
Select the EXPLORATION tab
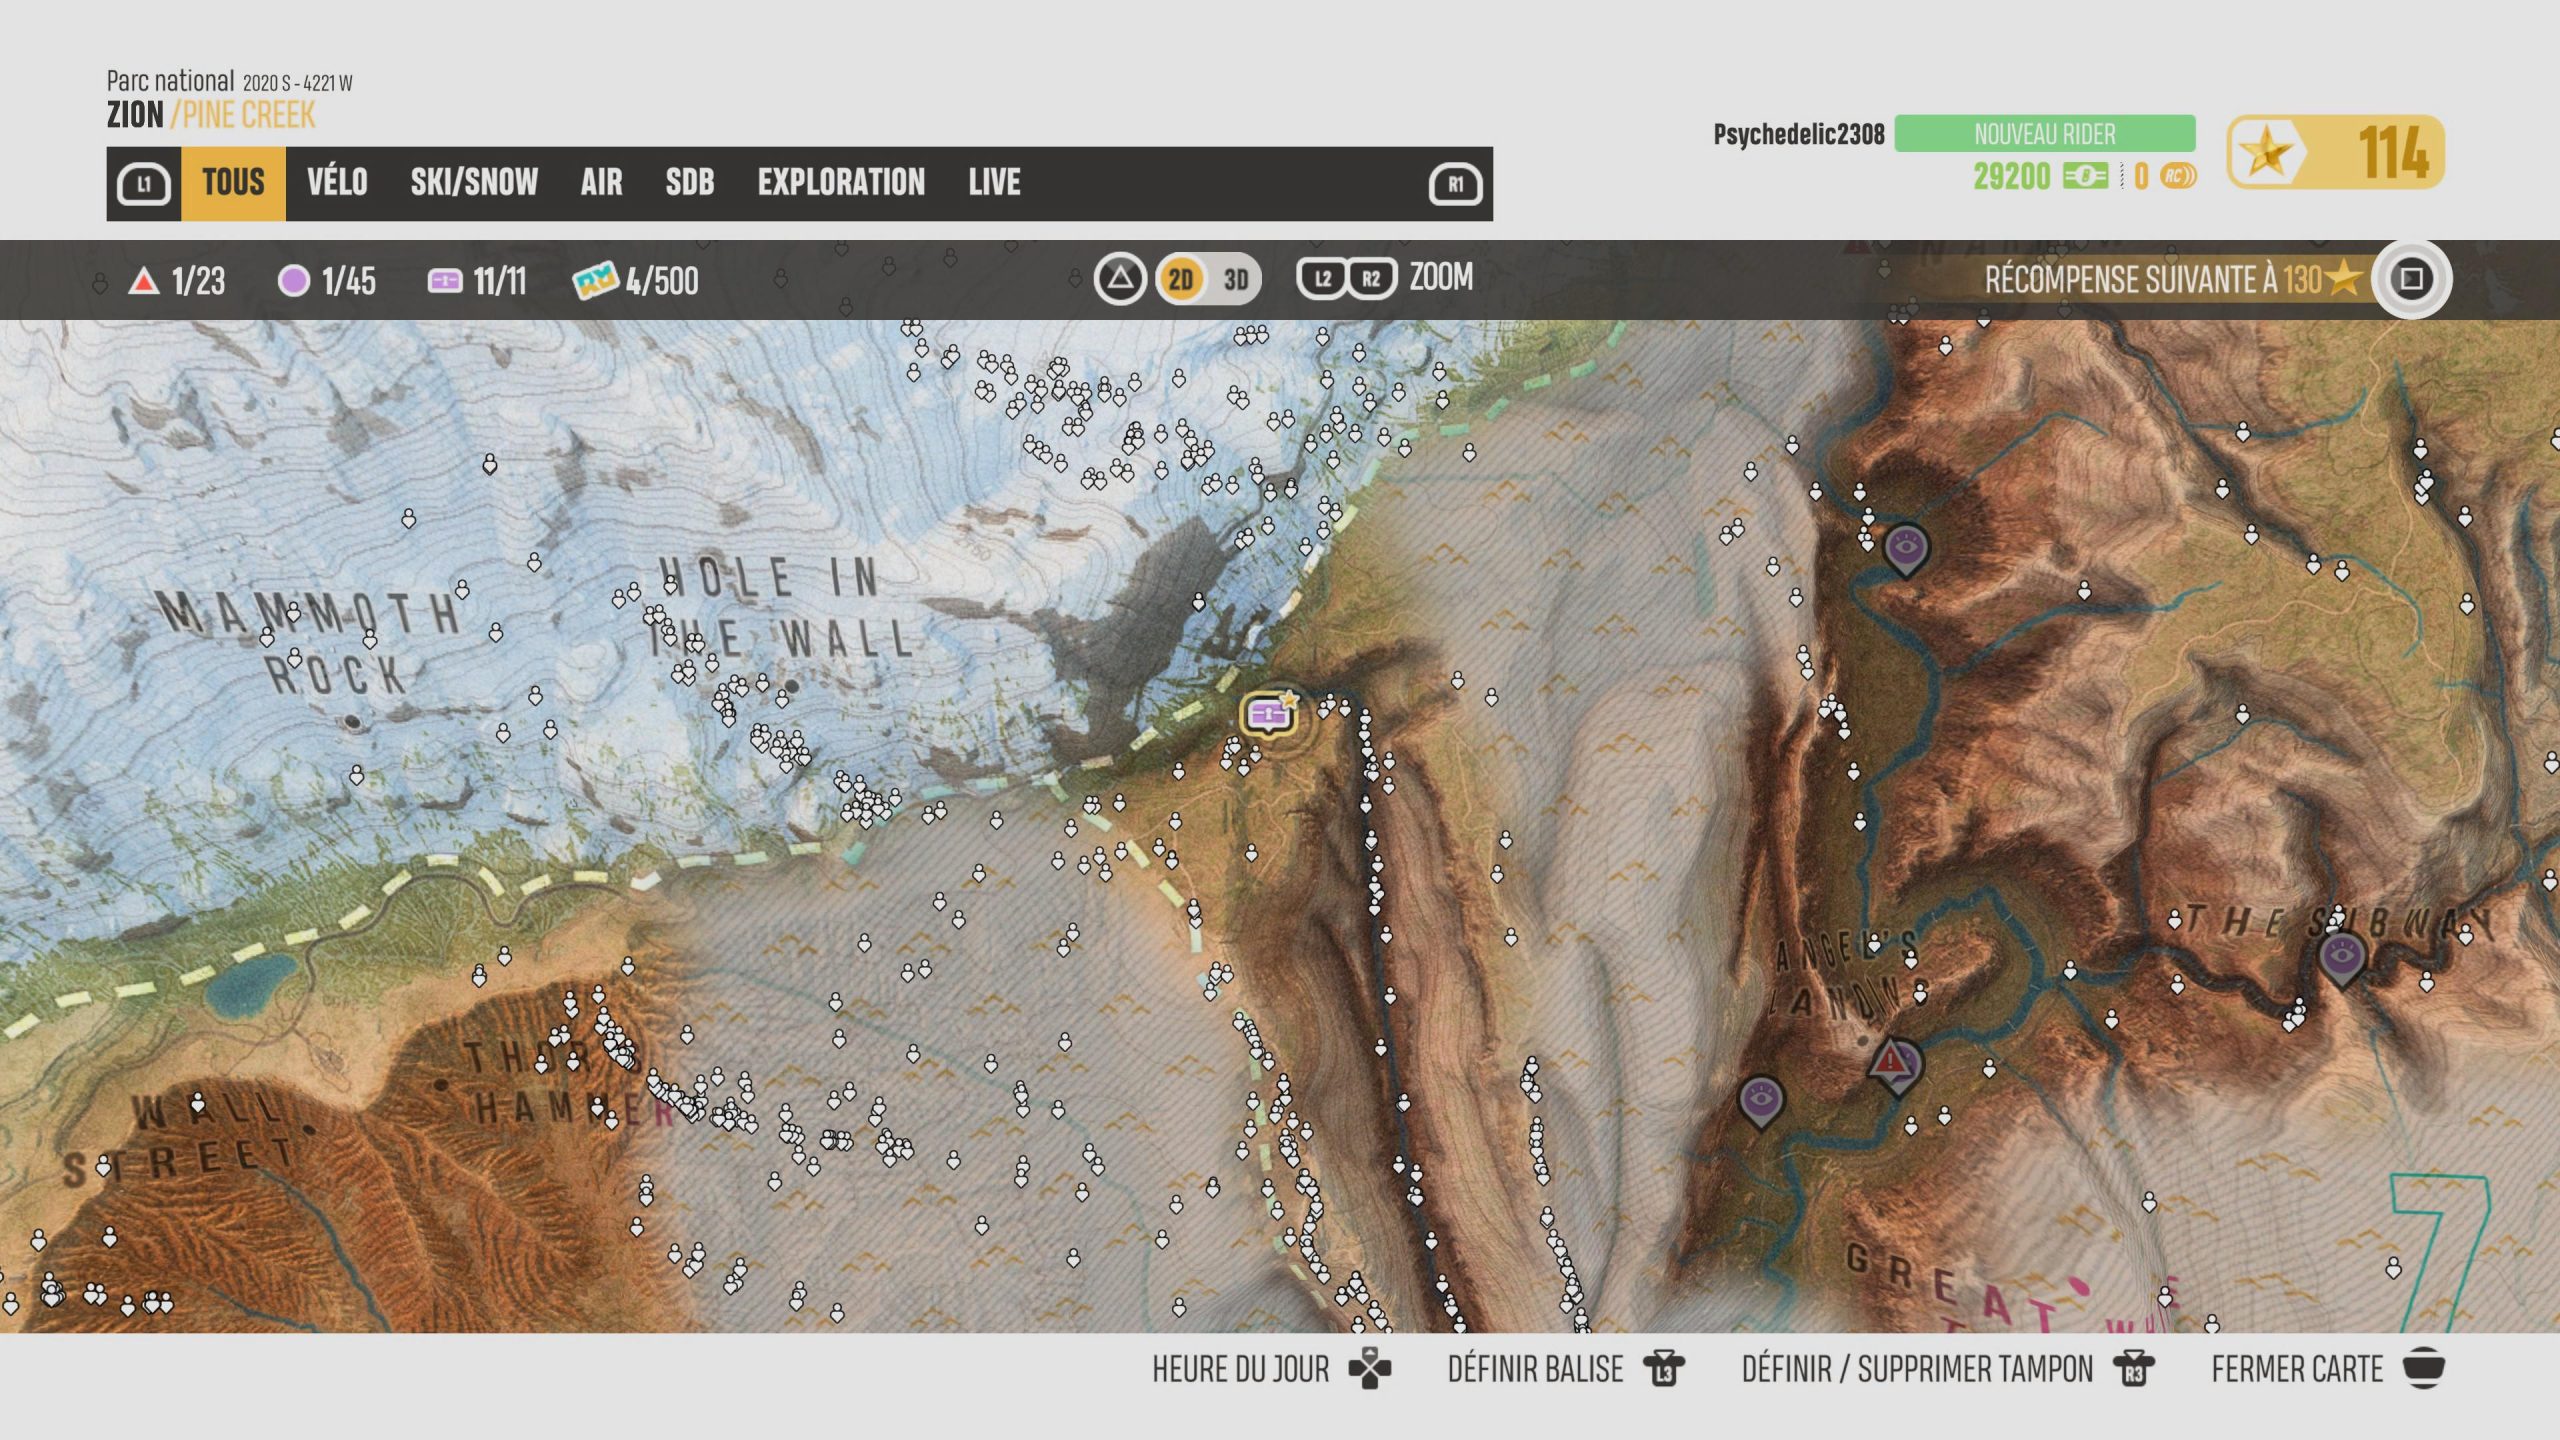(x=841, y=183)
